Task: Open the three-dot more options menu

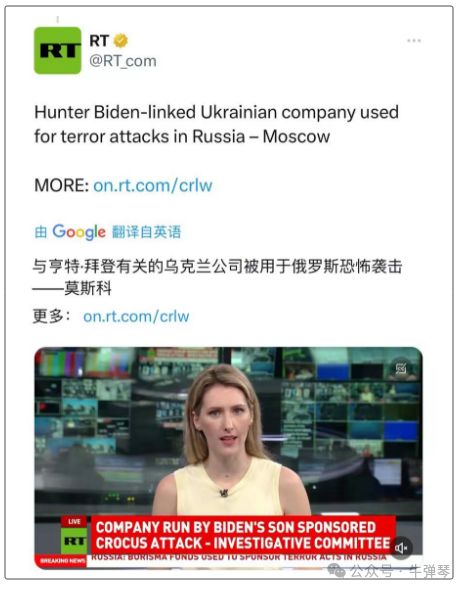Action: 414,41
